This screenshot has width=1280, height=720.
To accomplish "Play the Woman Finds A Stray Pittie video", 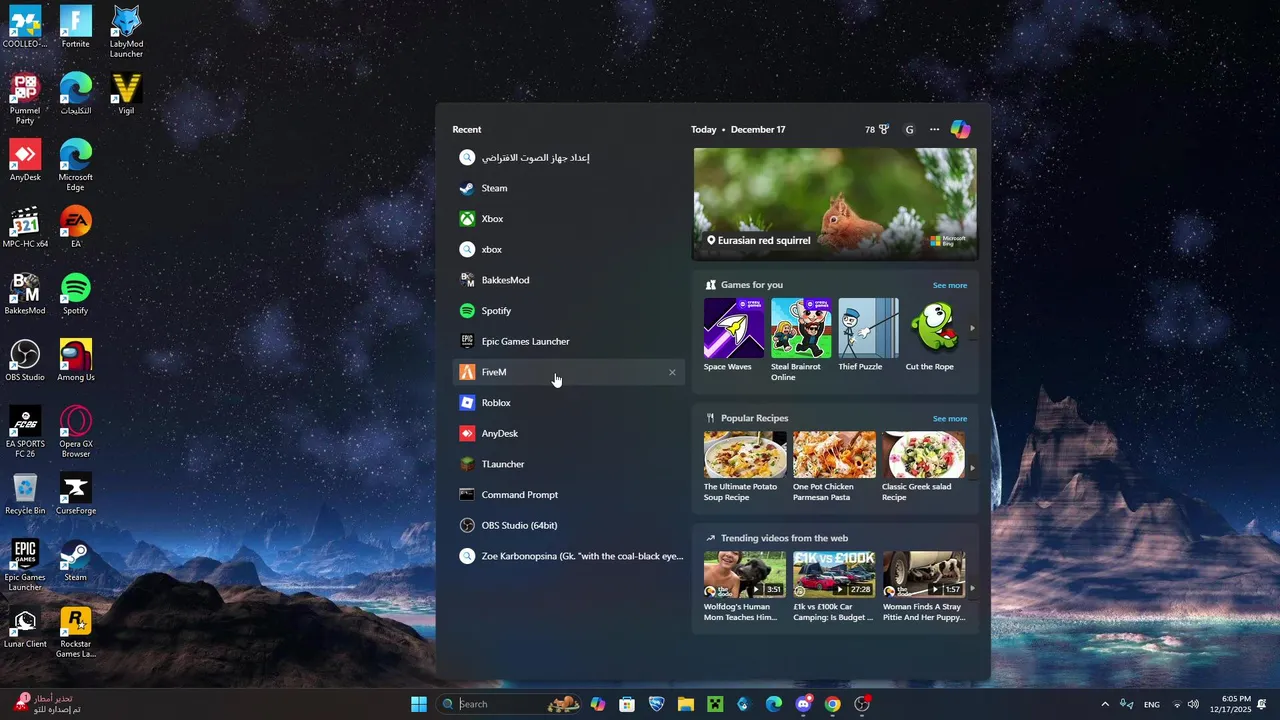I will tap(923, 587).
